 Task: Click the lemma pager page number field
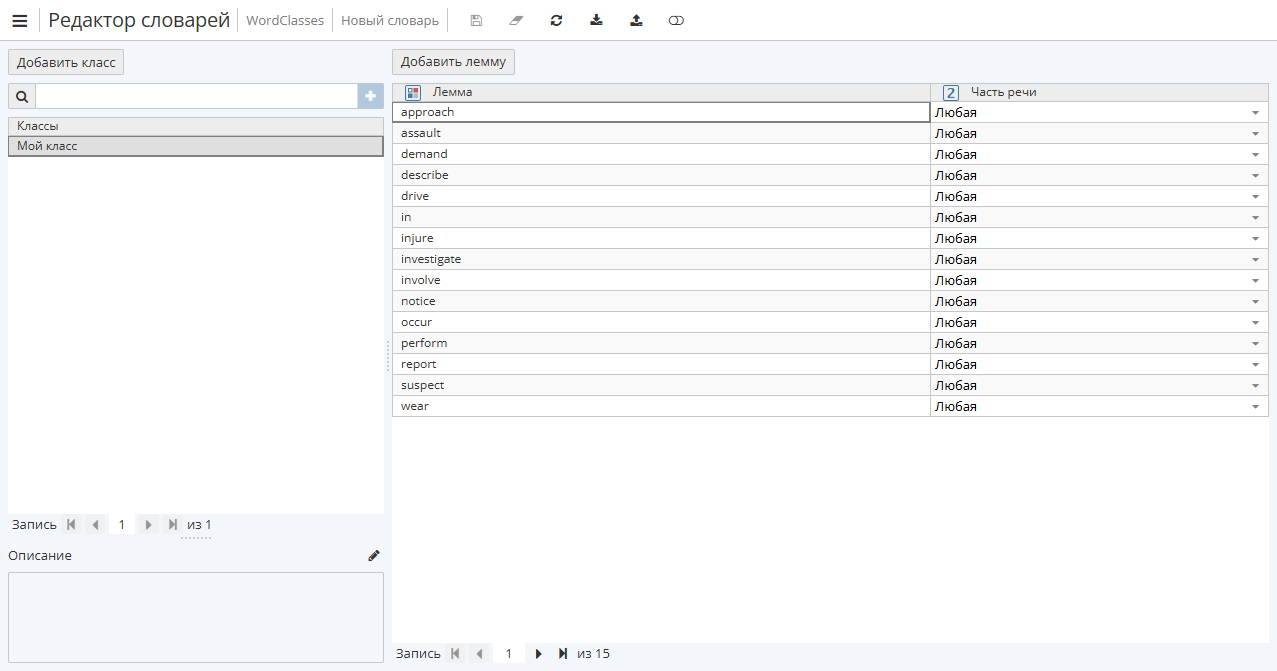click(509, 653)
